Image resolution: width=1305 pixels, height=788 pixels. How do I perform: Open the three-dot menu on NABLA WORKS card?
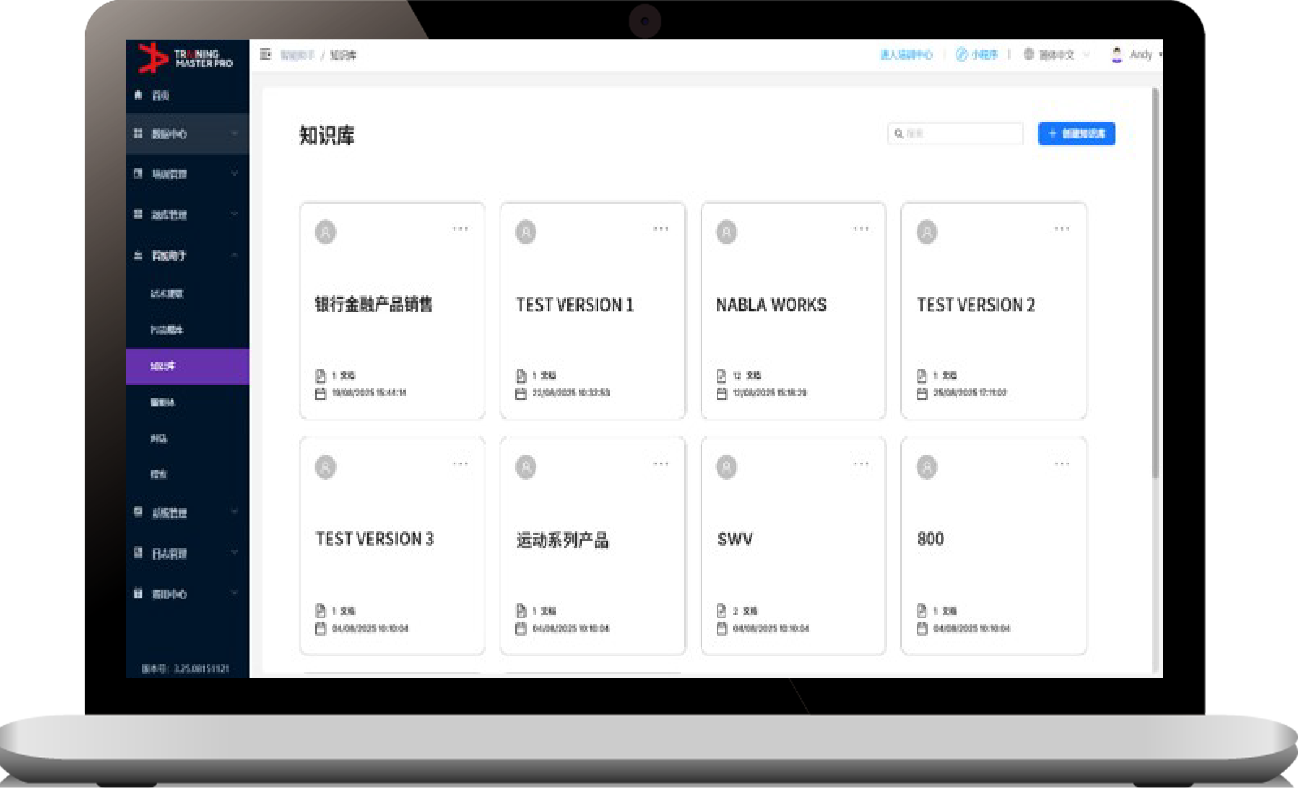coord(861,229)
